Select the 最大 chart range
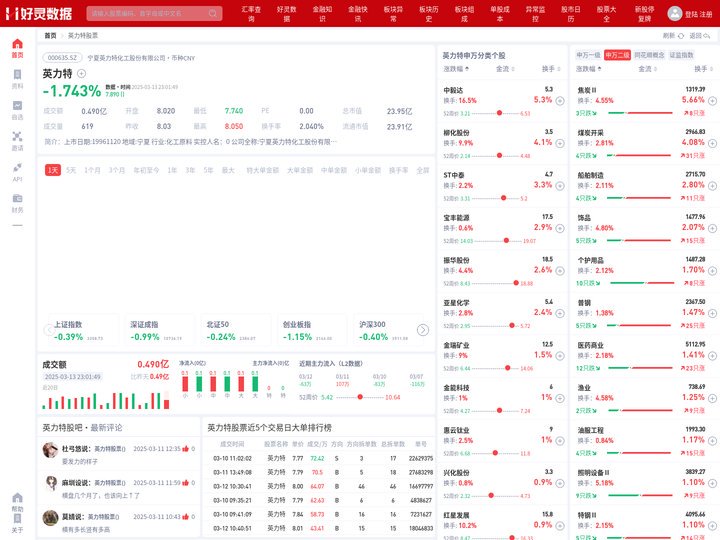 (228, 170)
